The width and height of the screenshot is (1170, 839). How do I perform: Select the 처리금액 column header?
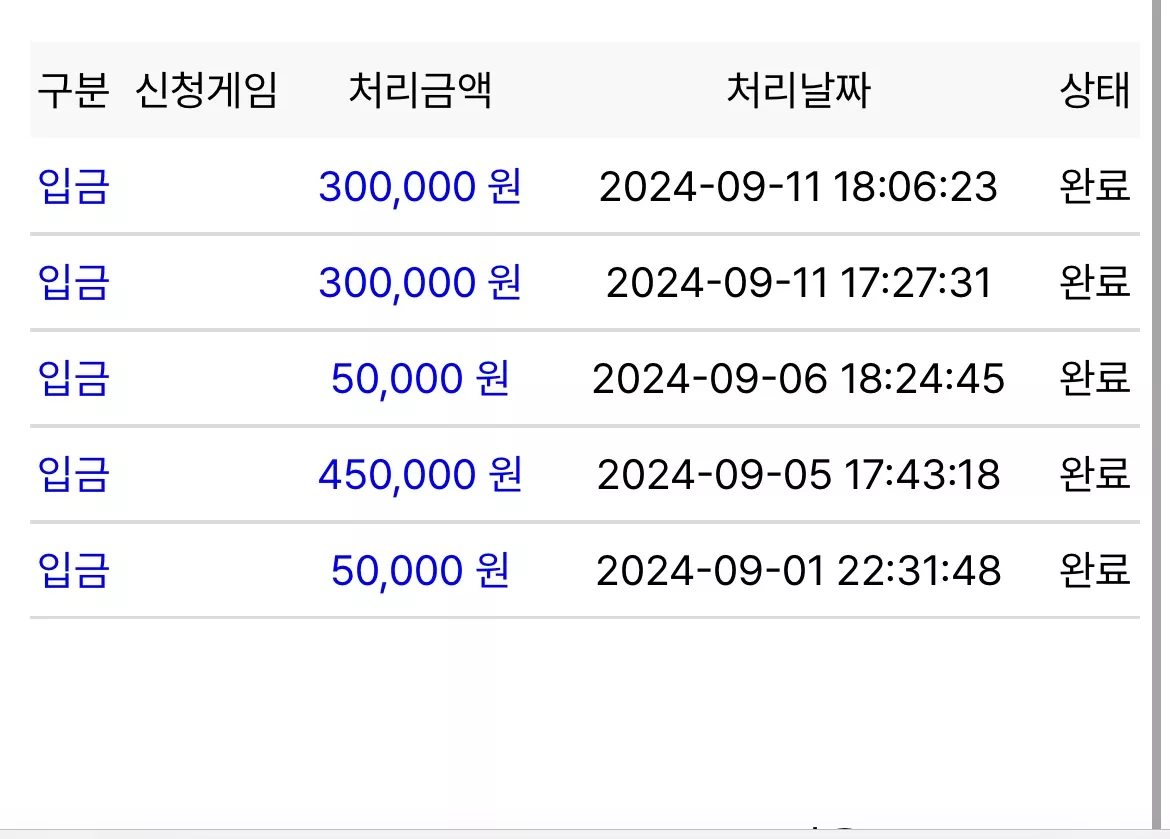click(x=420, y=91)
